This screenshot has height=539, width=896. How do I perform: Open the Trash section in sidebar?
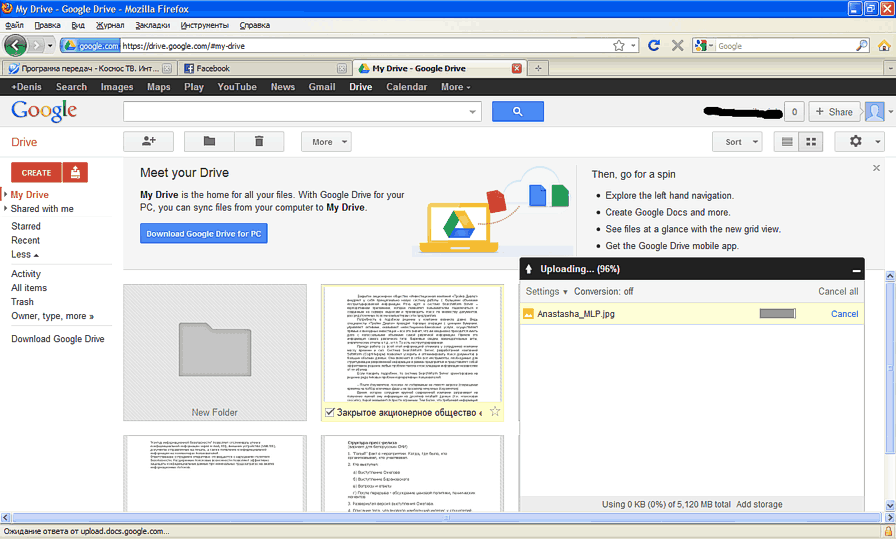[x=22, y=302]
